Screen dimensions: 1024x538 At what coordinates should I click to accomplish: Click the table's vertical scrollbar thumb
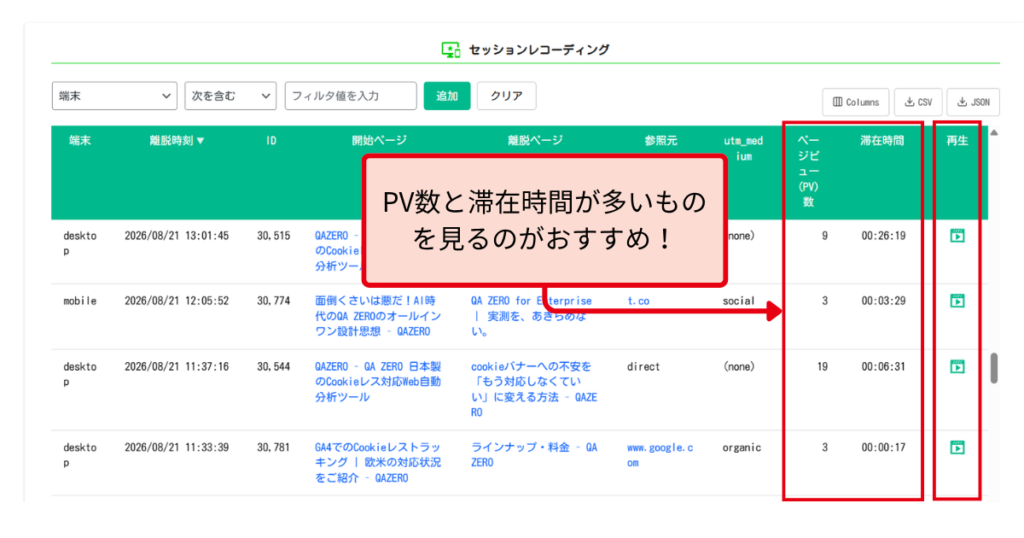(994, 369)
